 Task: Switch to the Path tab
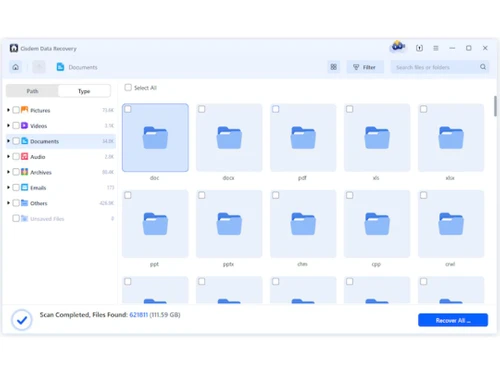32,91
